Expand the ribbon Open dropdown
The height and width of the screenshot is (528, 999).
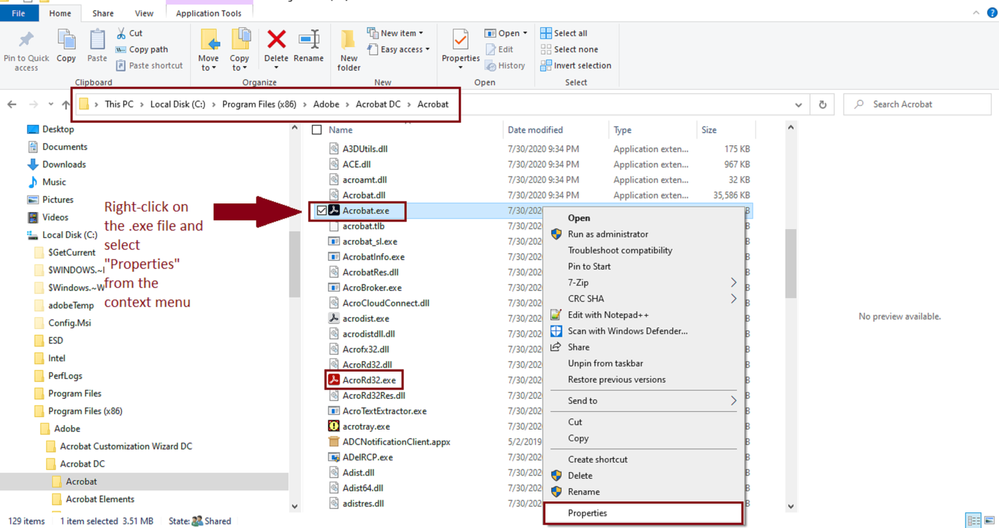526,33
